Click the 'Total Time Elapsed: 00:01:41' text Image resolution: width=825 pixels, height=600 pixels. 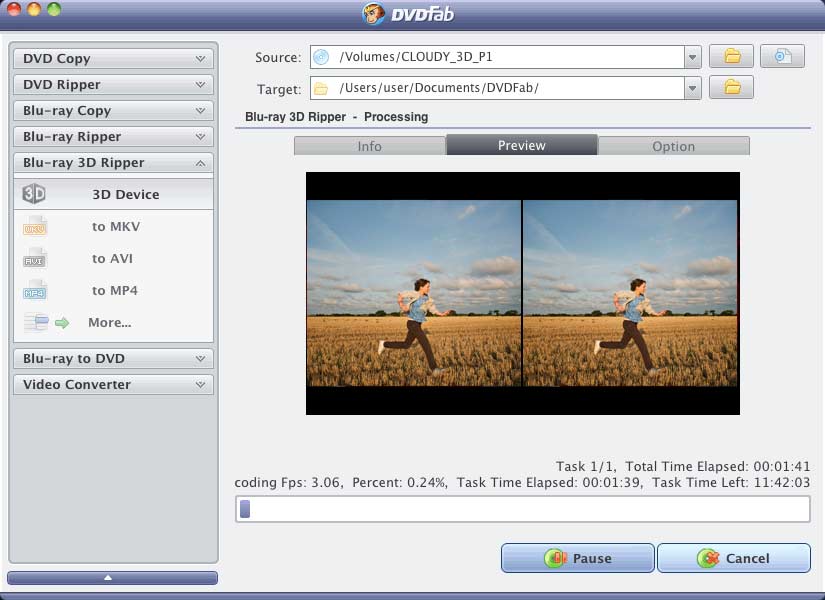(718, 466)
